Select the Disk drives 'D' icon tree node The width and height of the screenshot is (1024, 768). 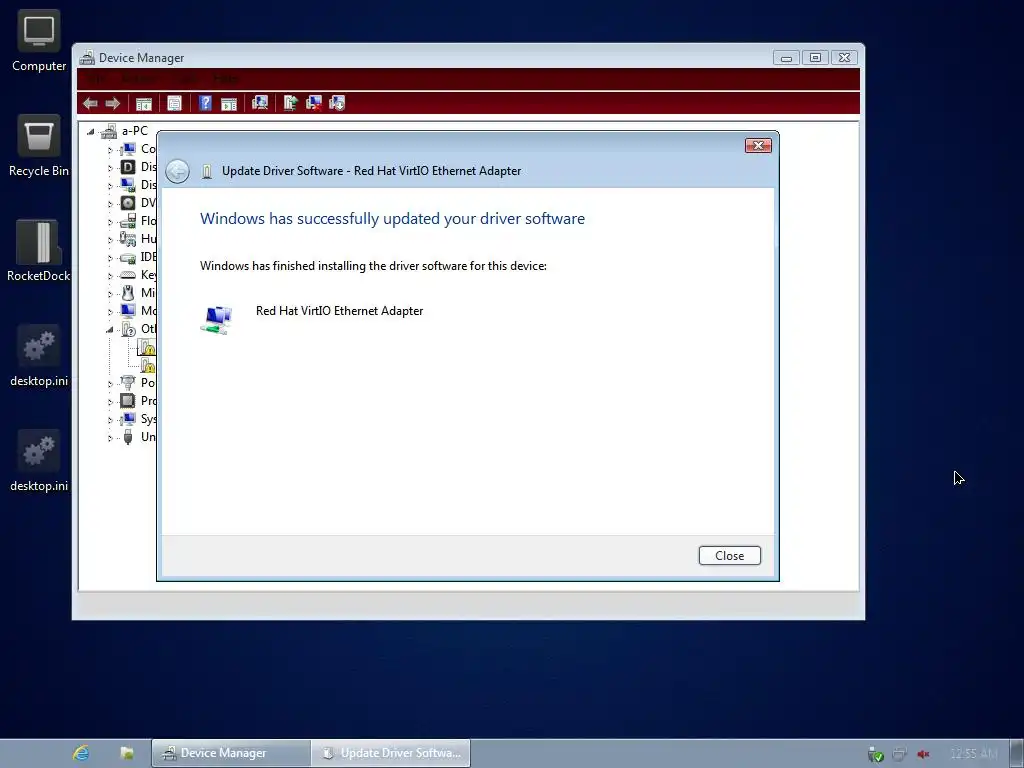pos(128,167)
